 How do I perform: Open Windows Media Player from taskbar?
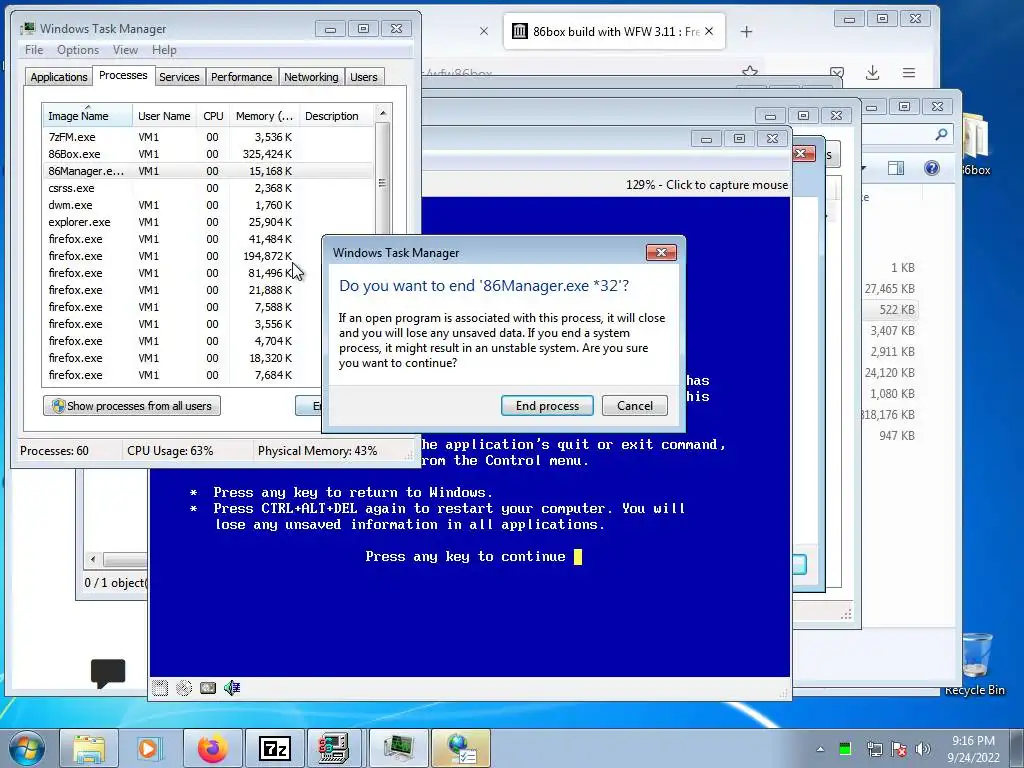coord(150,748)
